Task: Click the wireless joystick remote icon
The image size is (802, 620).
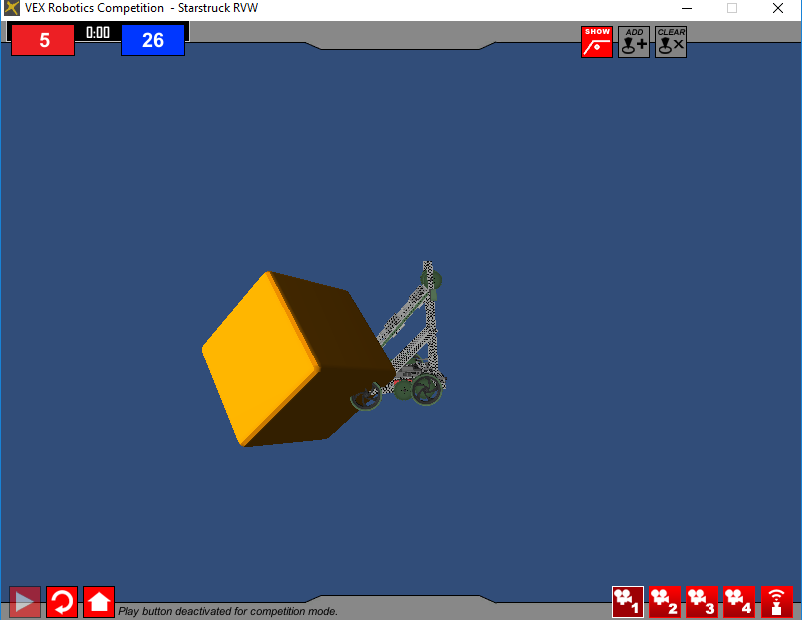Action: (x=776, y=602)
